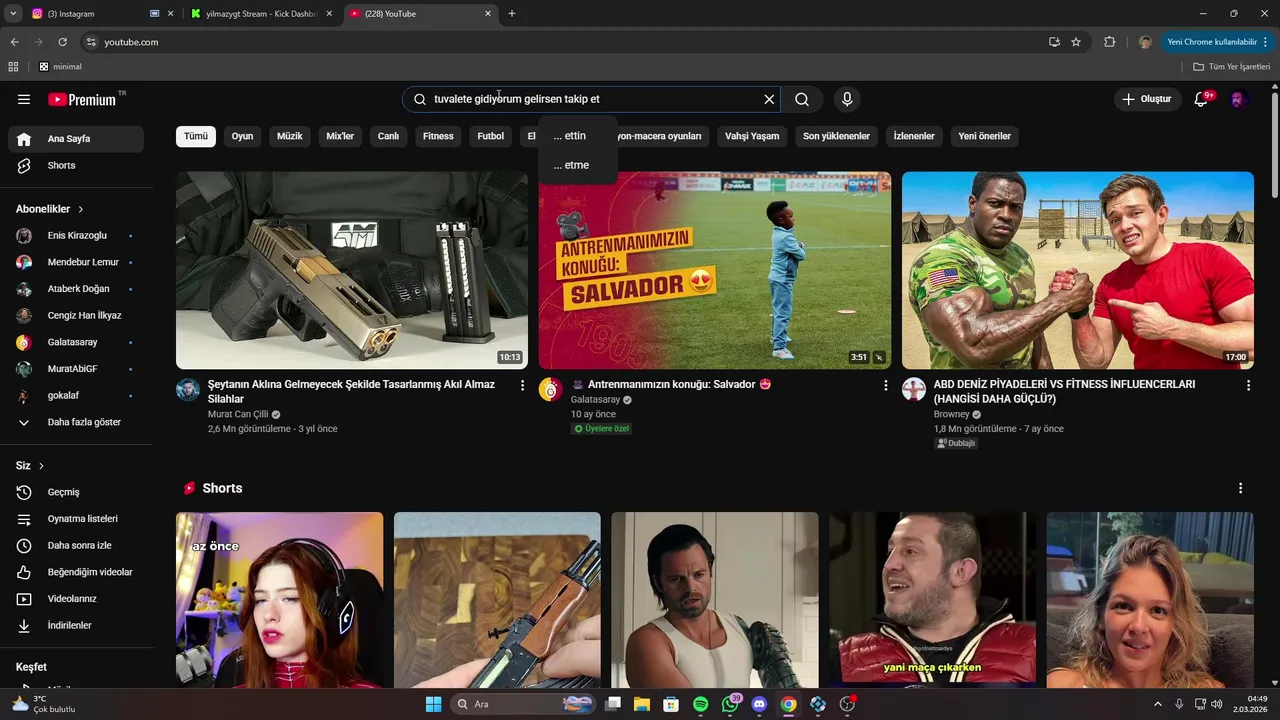Screen dimensions: 1280x720
Task: Open Beğendiğim videolar
Action: (76, 572)
